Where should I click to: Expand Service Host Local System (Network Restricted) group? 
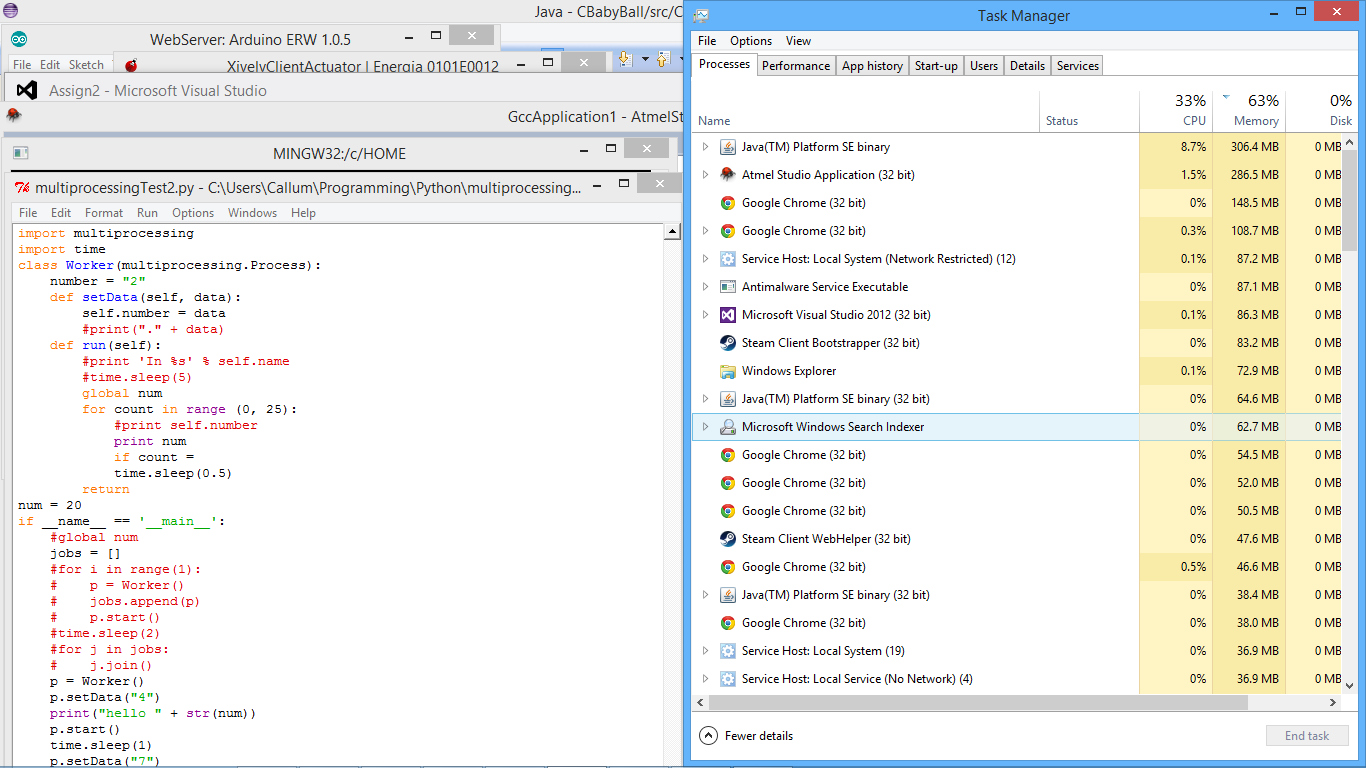coord(705,259)
